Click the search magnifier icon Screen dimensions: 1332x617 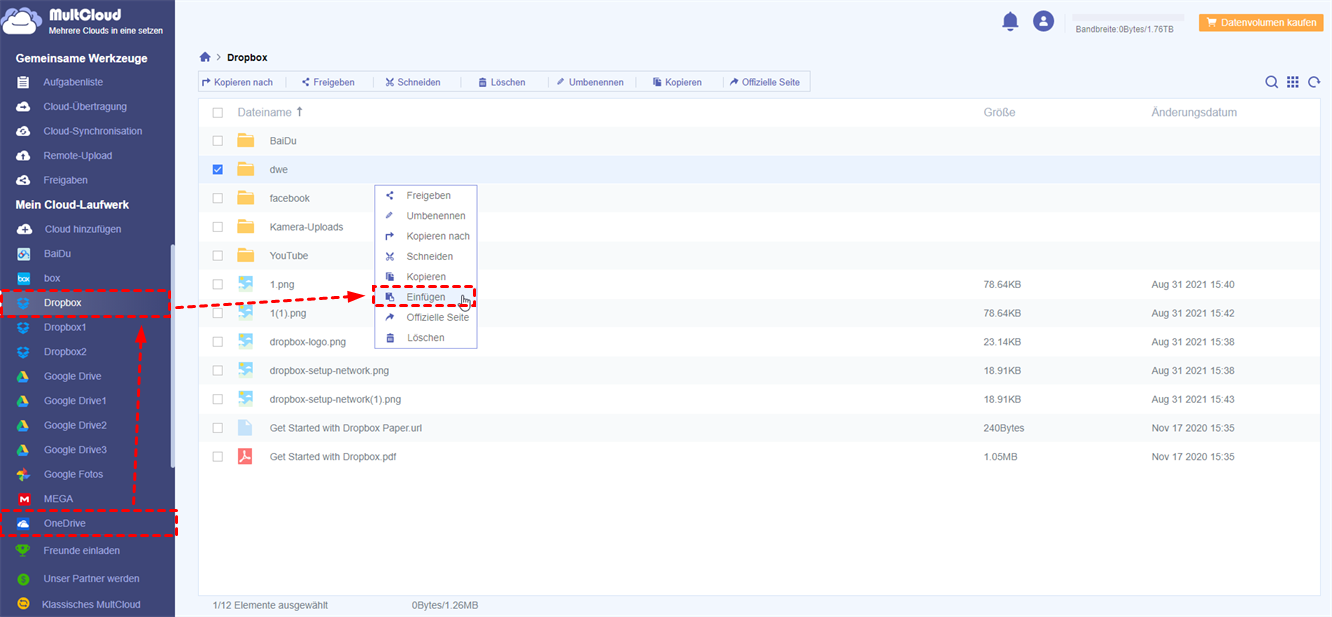(1271, 82)
